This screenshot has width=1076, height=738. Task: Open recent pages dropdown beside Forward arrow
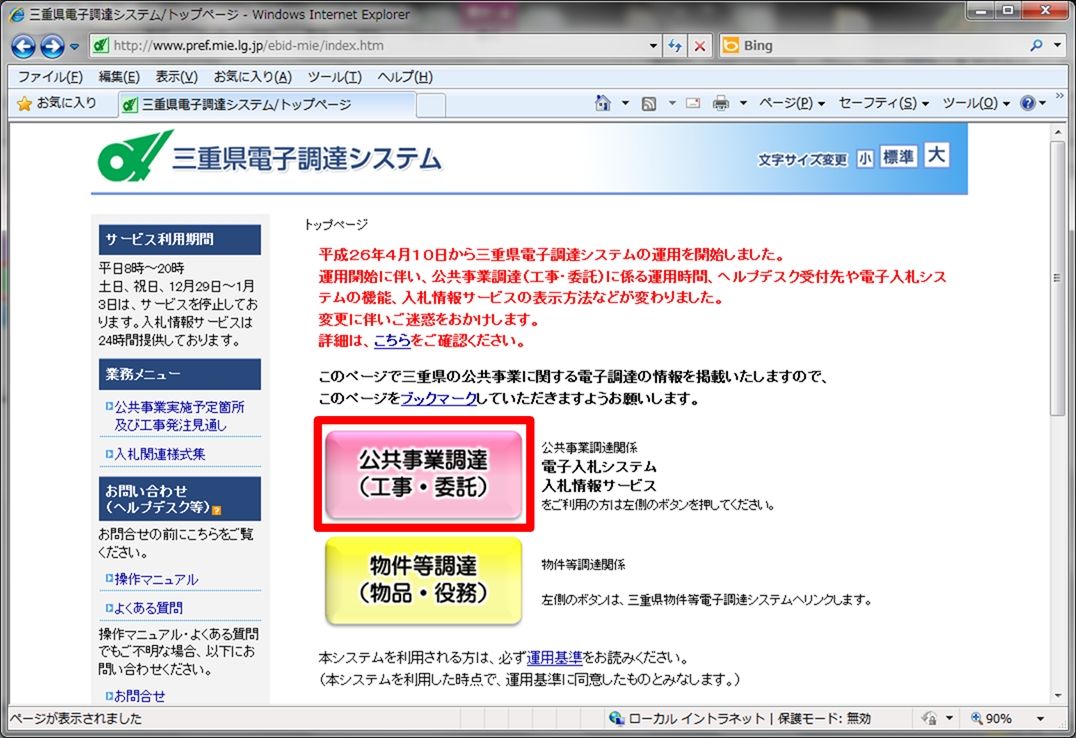[74, 47]
